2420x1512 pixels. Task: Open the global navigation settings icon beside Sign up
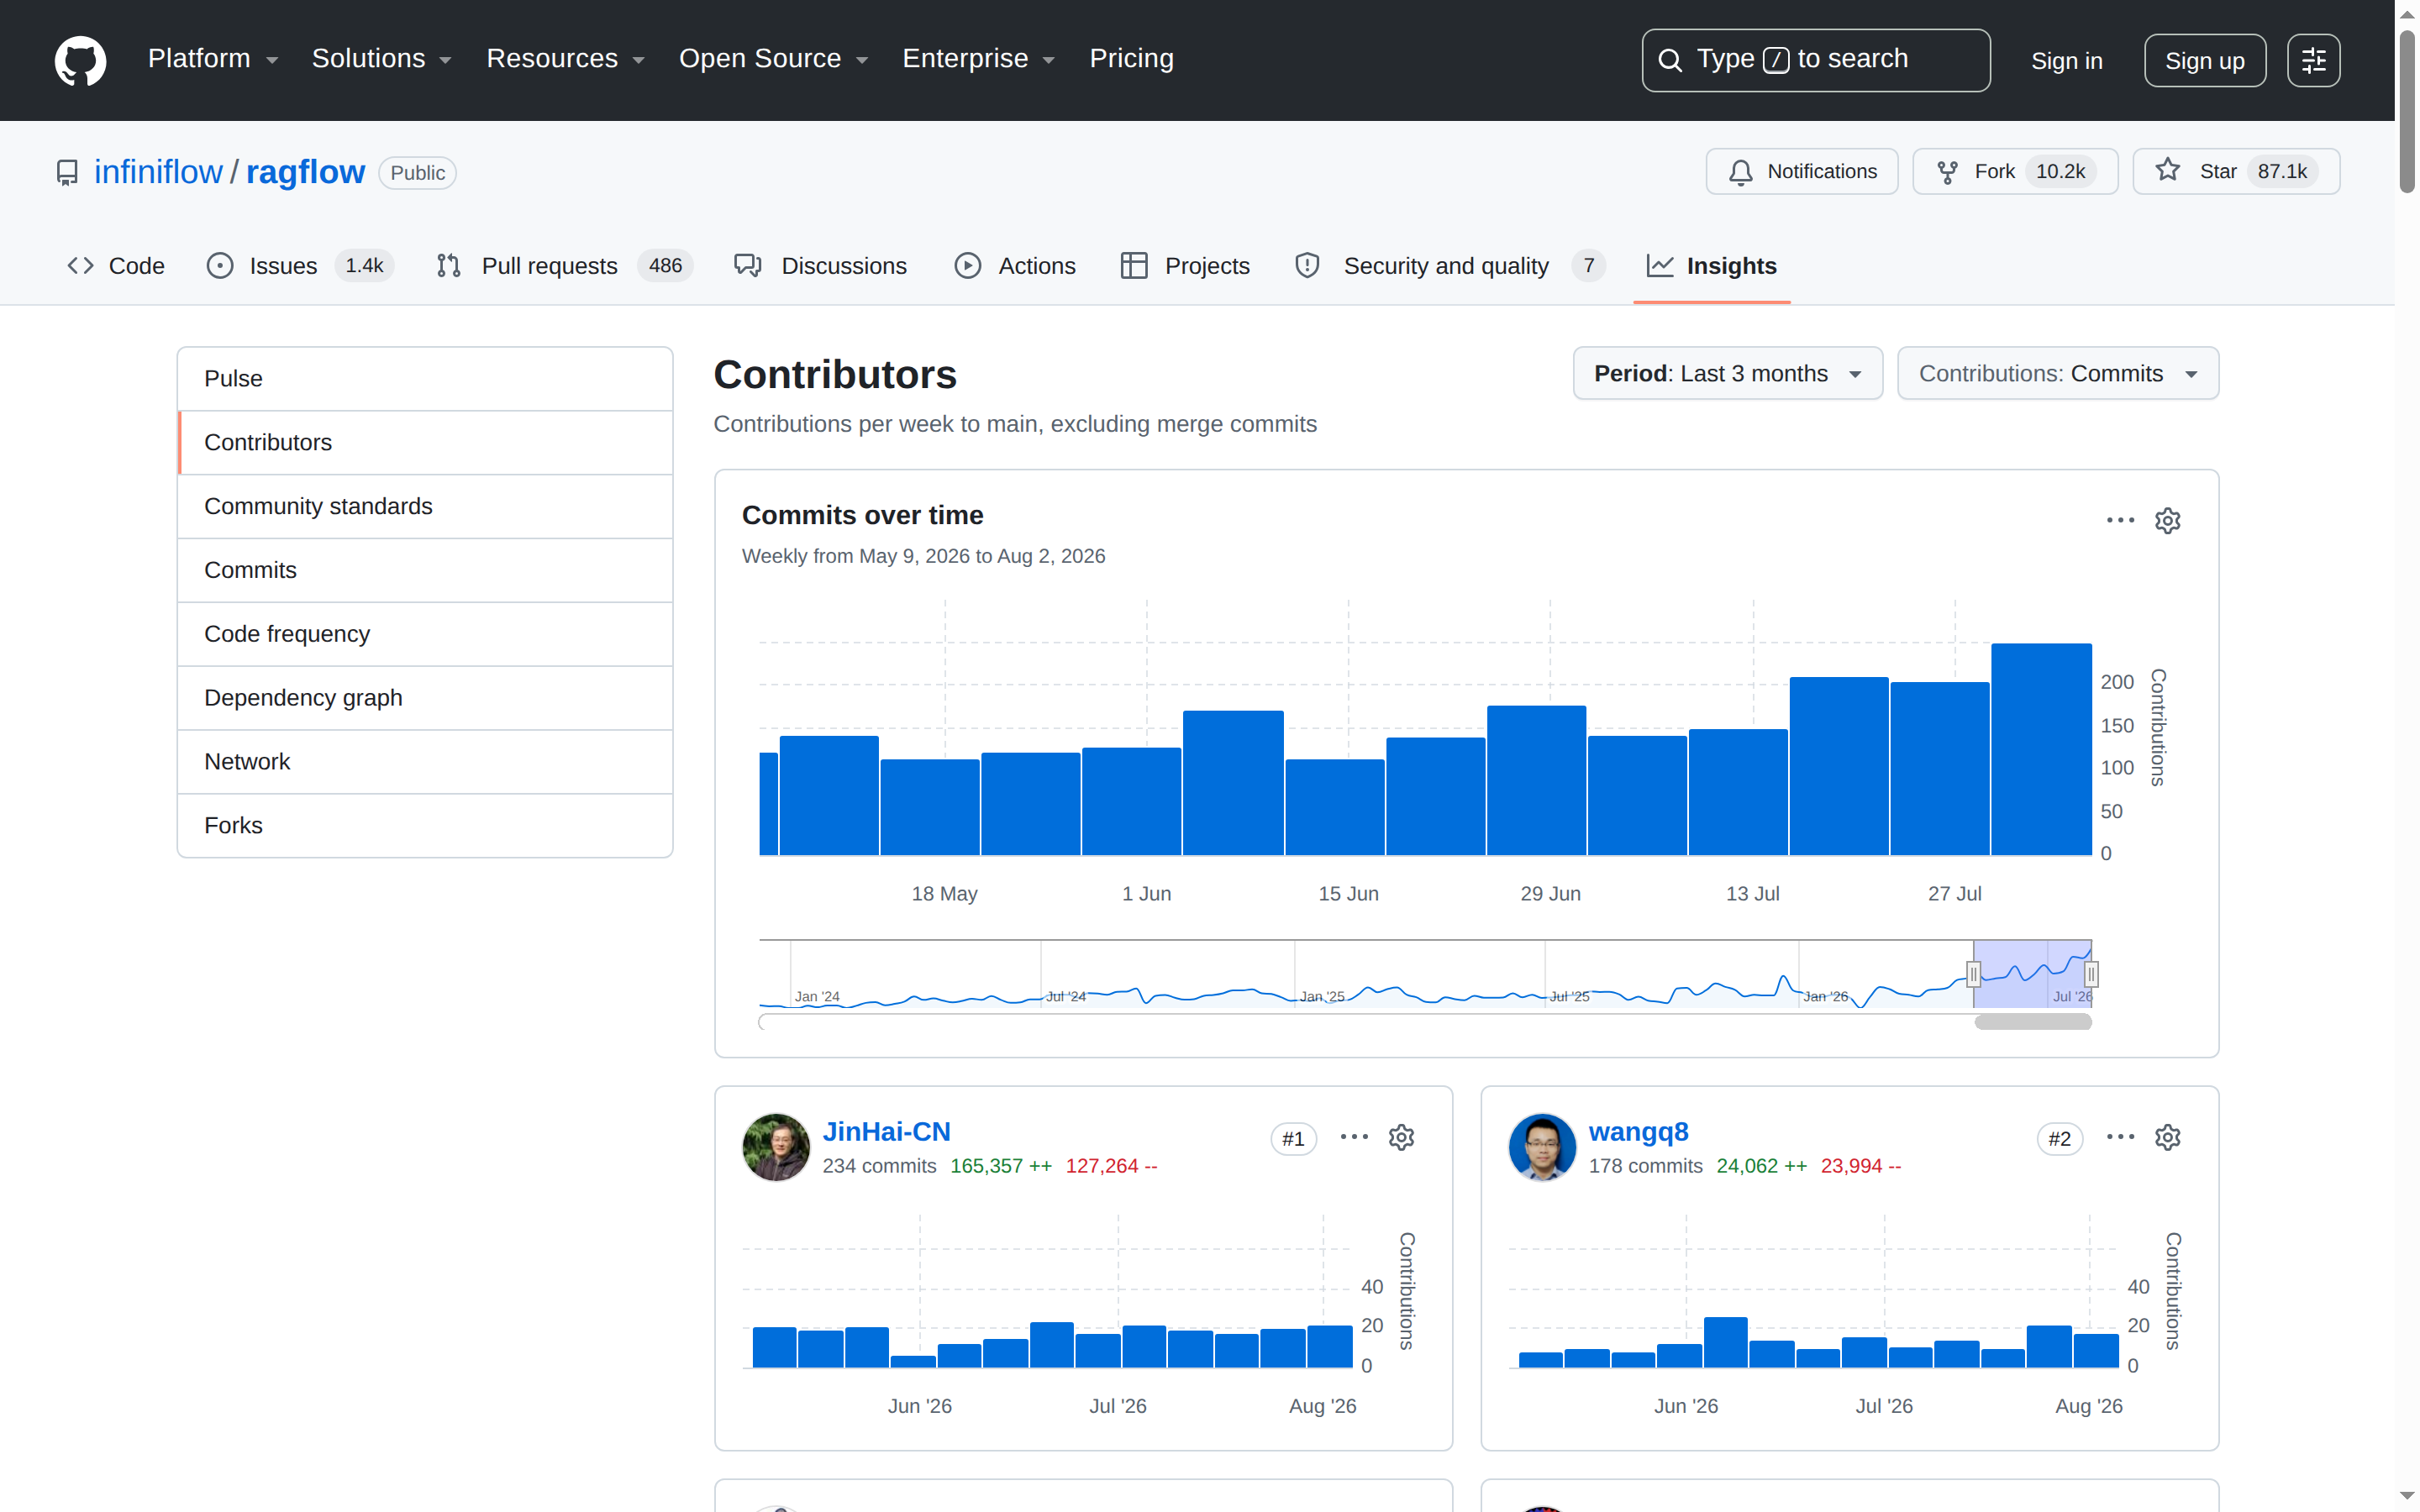click(2313, 61)
